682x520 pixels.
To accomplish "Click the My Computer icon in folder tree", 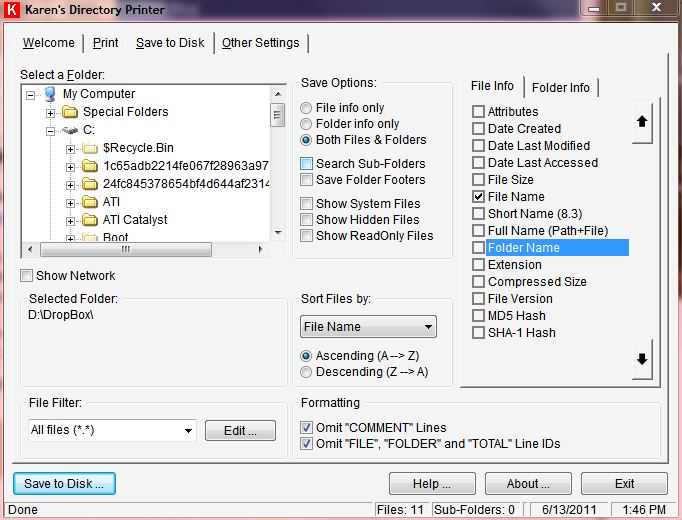I will tap(50, 94).
